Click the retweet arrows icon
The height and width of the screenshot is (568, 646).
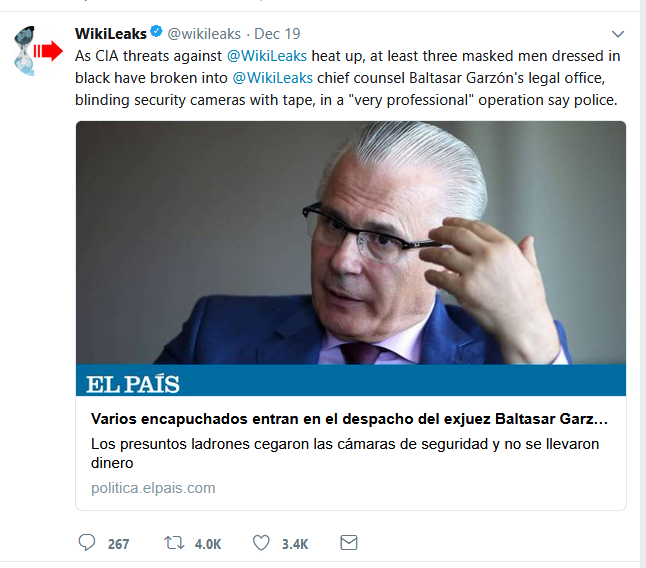point(174,542)
